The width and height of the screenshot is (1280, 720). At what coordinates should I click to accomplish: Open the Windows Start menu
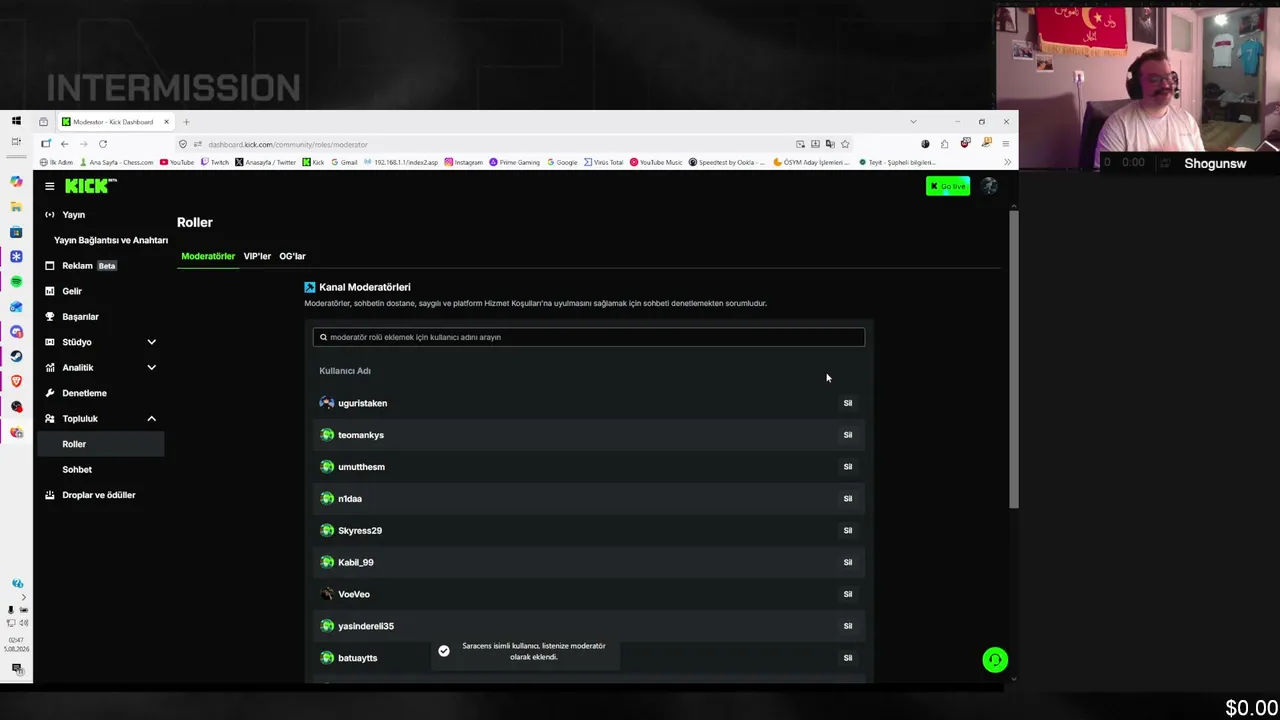click(16, 121)
